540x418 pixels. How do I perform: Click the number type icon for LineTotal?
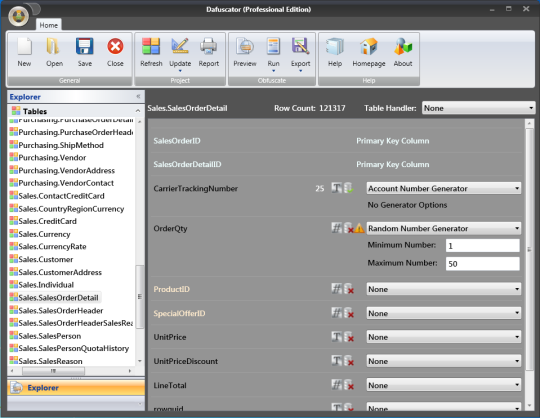click(336, 385)
